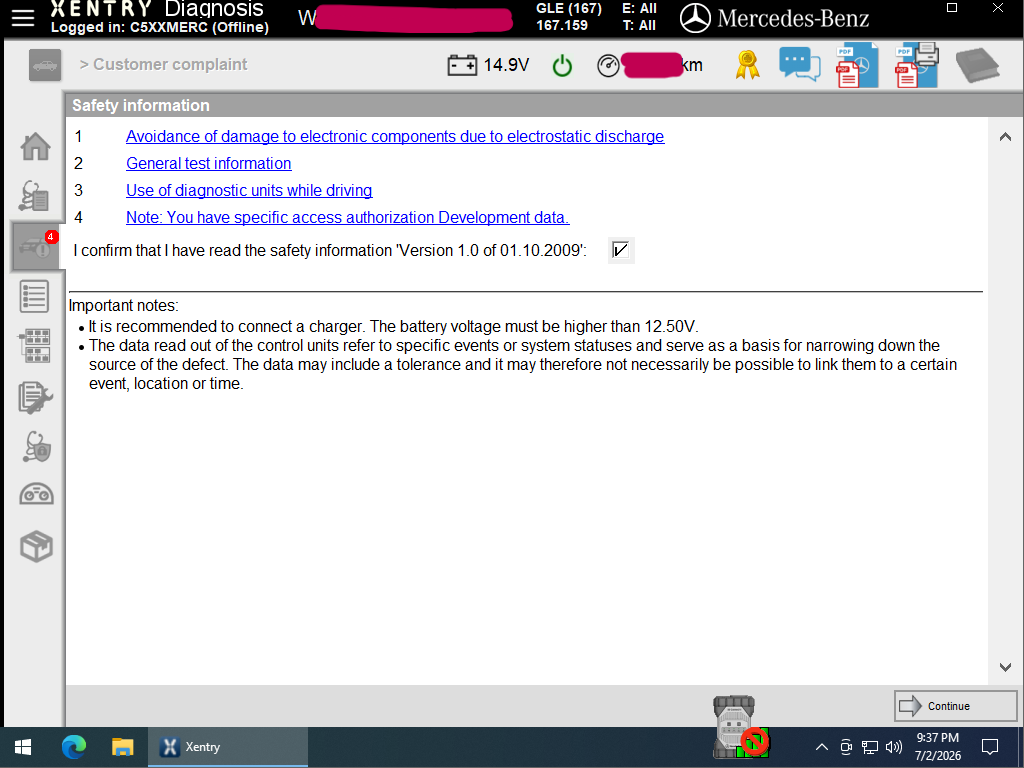
Task: Open the hamburger main menu
Action: pos(23,18)
